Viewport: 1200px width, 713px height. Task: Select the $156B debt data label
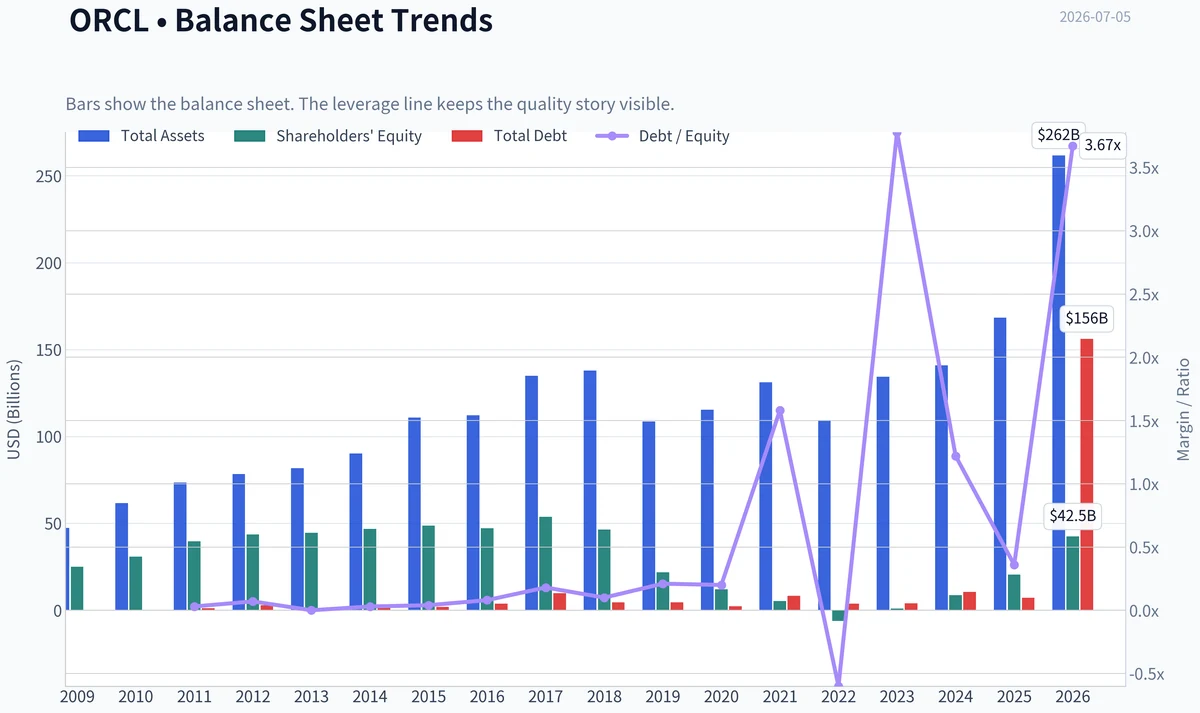tap(1087, 319)
